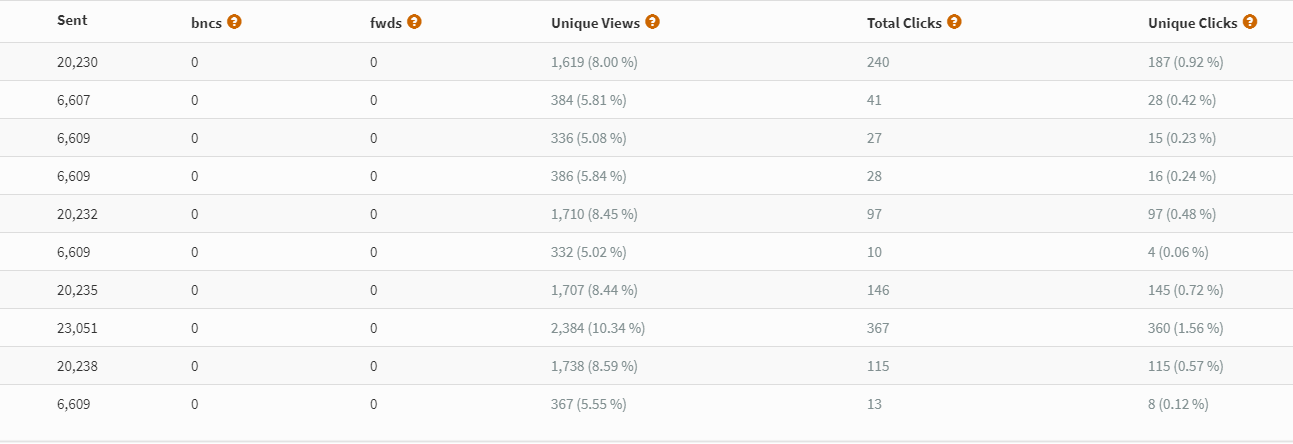Open the Unique Views help tooltip icon

pyautogui.click(x=652, y=21)
